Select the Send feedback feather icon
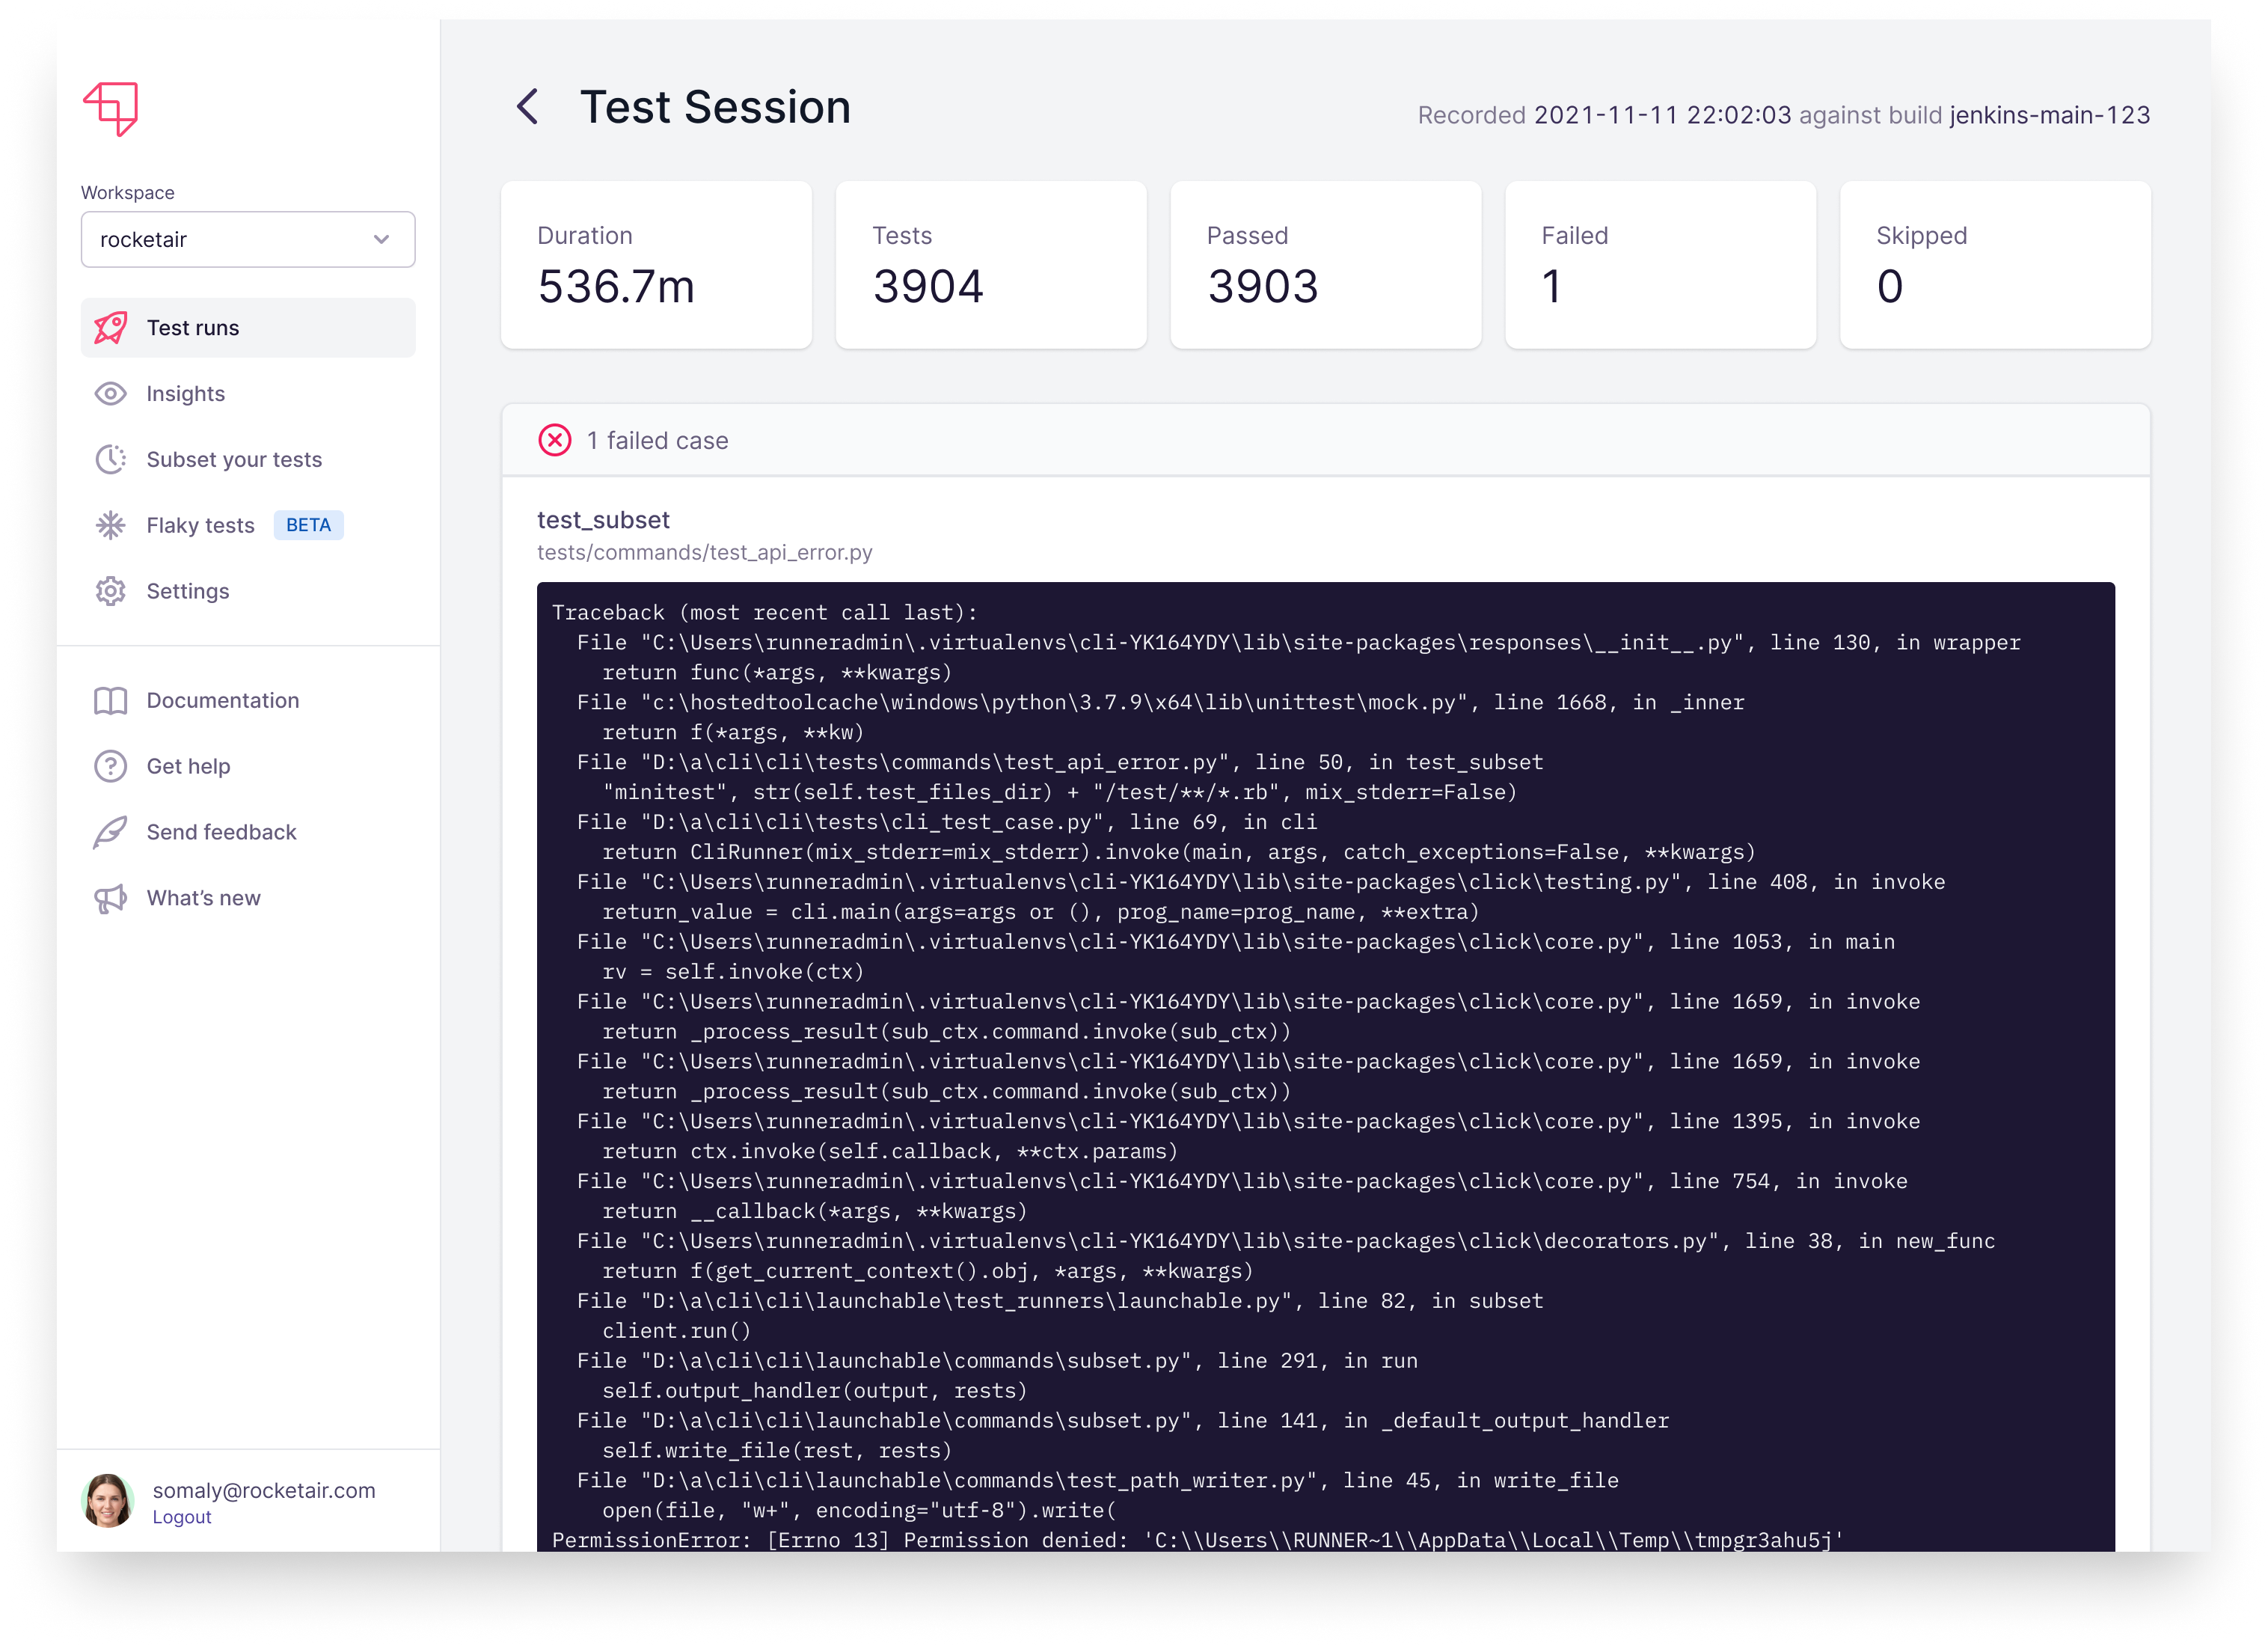 (110, 831)
